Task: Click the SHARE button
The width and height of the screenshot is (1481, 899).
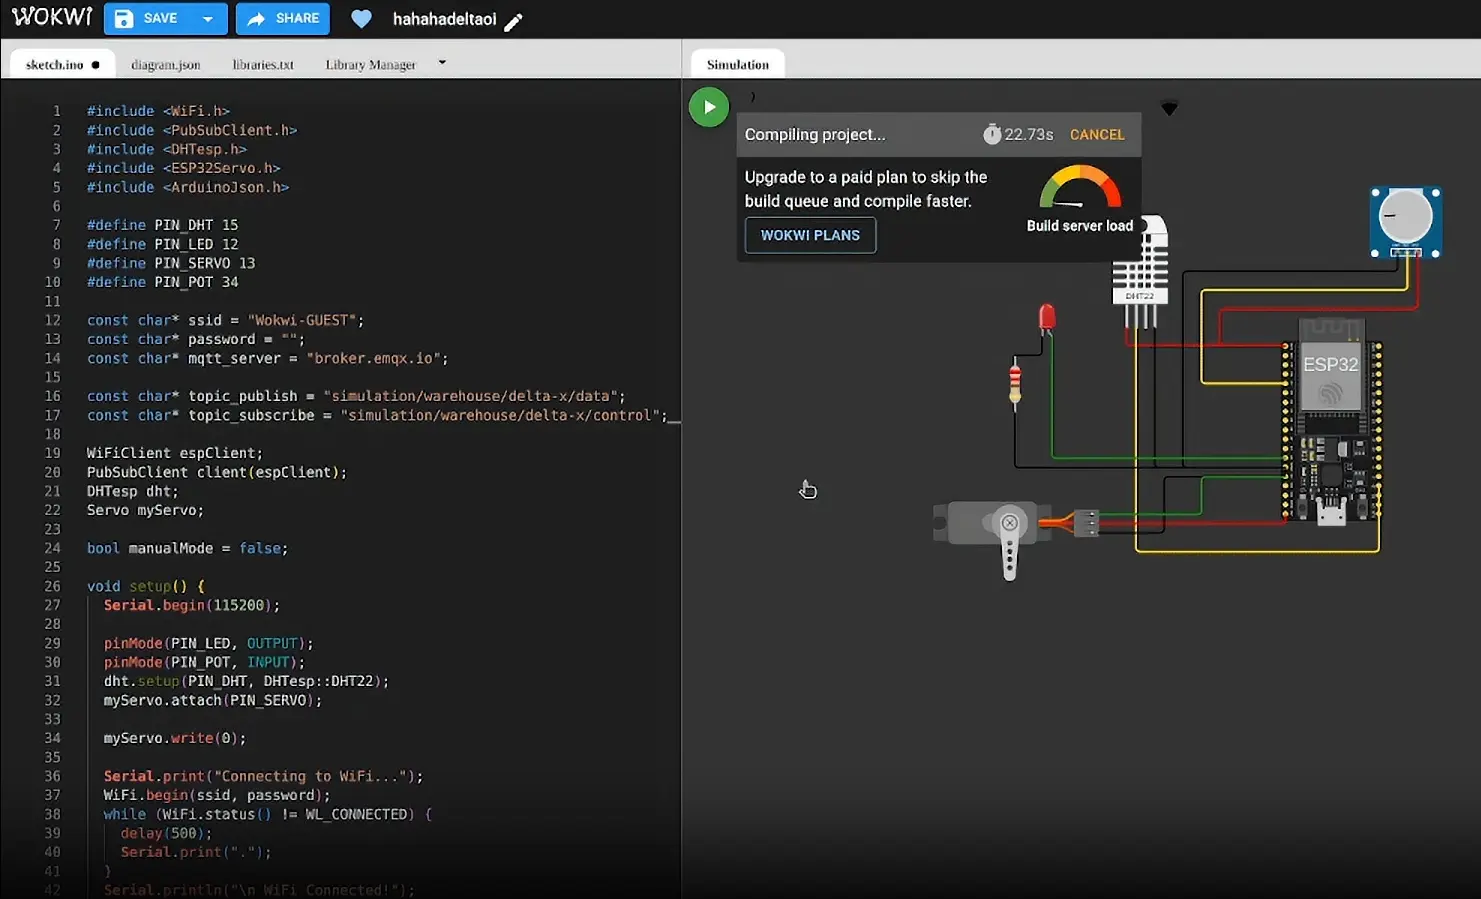Action: pos(282,18)
